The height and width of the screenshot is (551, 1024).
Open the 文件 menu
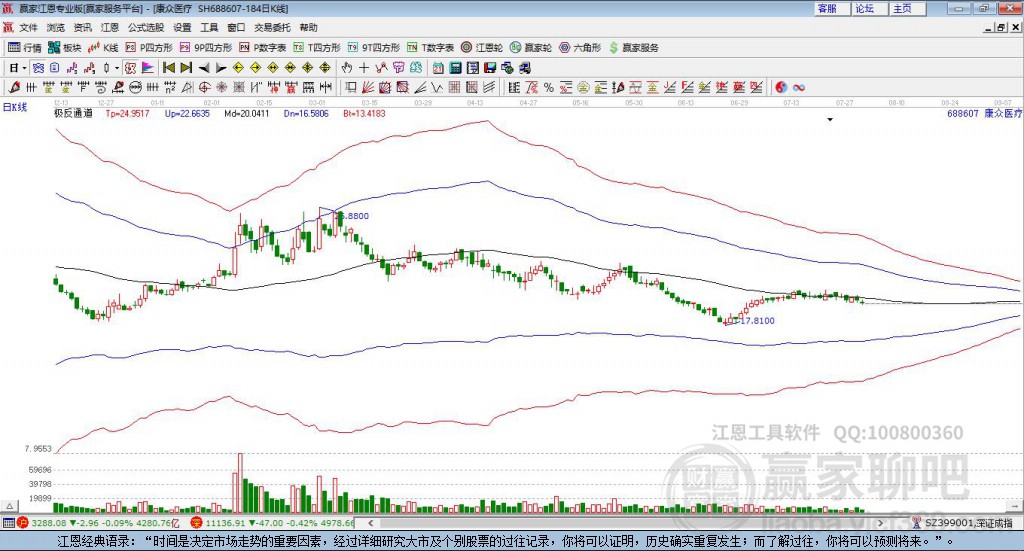[28, 27]
